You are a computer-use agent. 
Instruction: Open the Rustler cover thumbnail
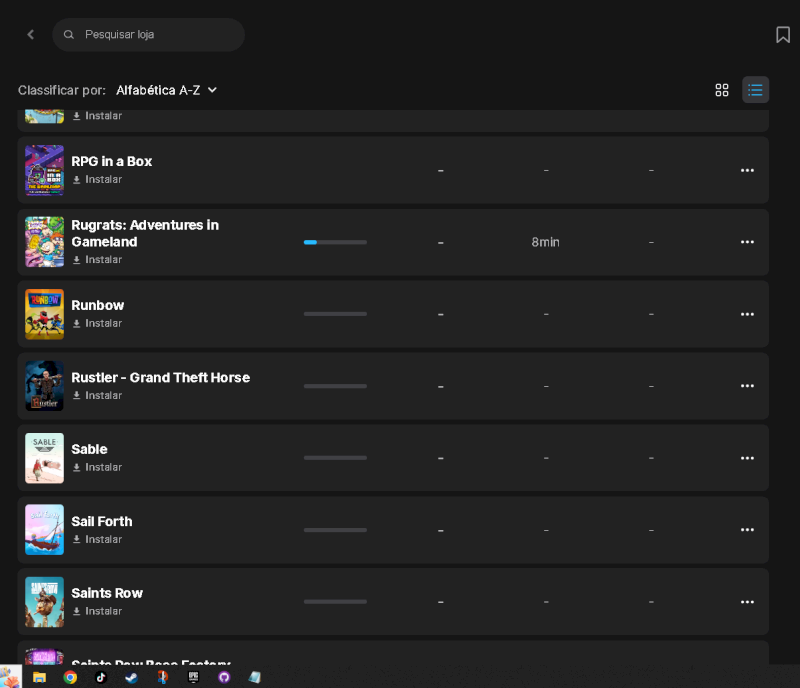tap(44, 386)
